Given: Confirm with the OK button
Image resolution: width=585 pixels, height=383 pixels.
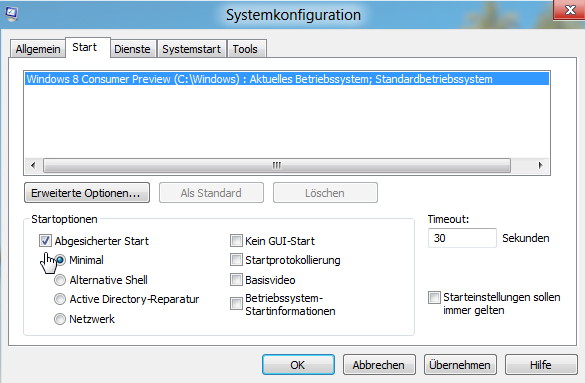Looking at the screenshot, I should (x=298, y=365).
